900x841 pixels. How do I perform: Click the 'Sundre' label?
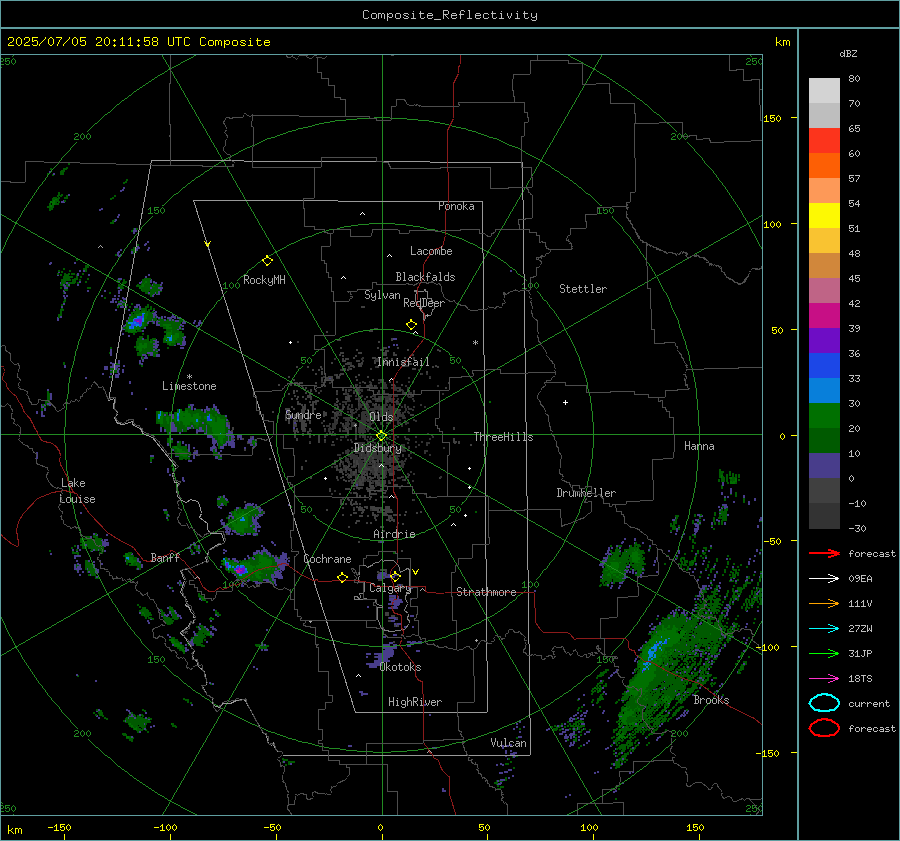point(303,414)
